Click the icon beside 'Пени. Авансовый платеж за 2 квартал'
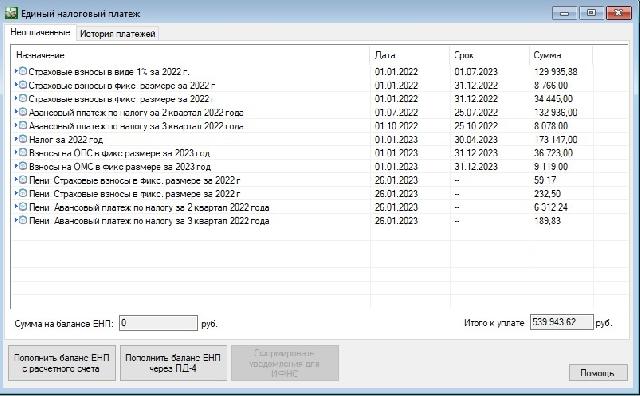This screenshot has width=640, height=396. 23,207
